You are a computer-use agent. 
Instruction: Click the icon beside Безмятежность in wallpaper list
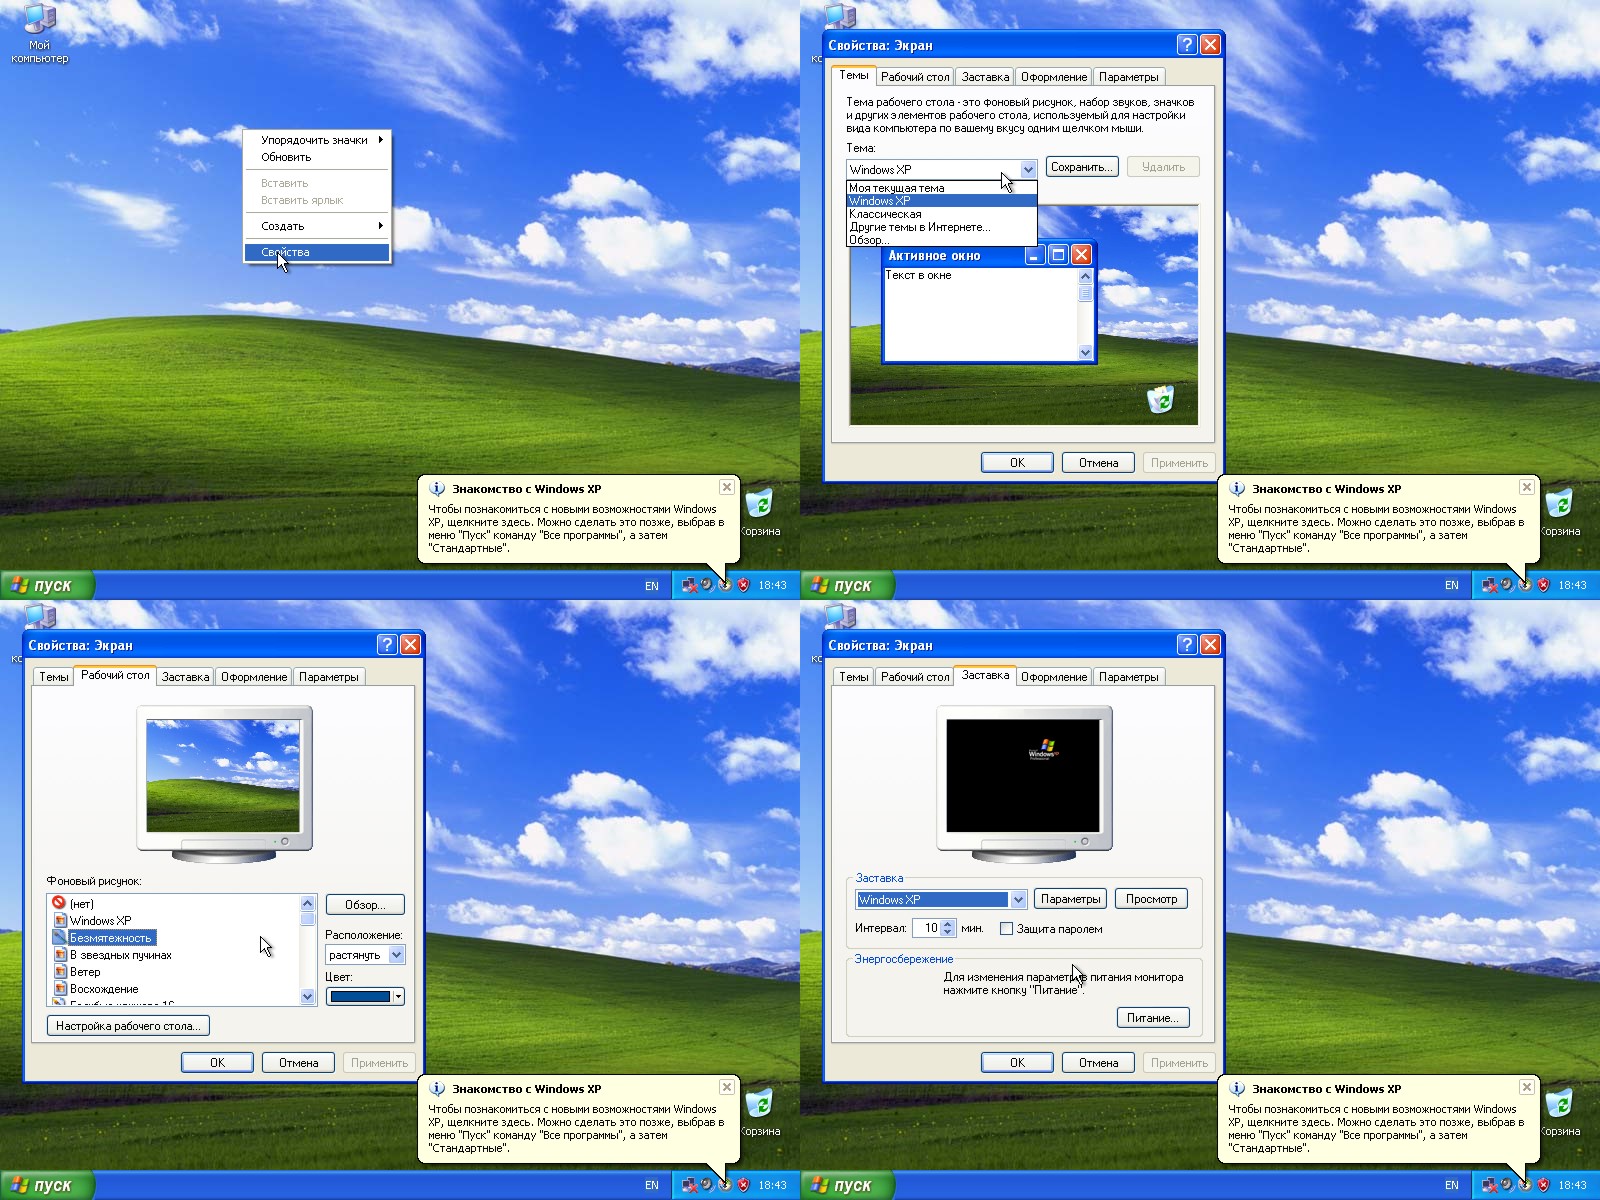click(x=59, y=937)
